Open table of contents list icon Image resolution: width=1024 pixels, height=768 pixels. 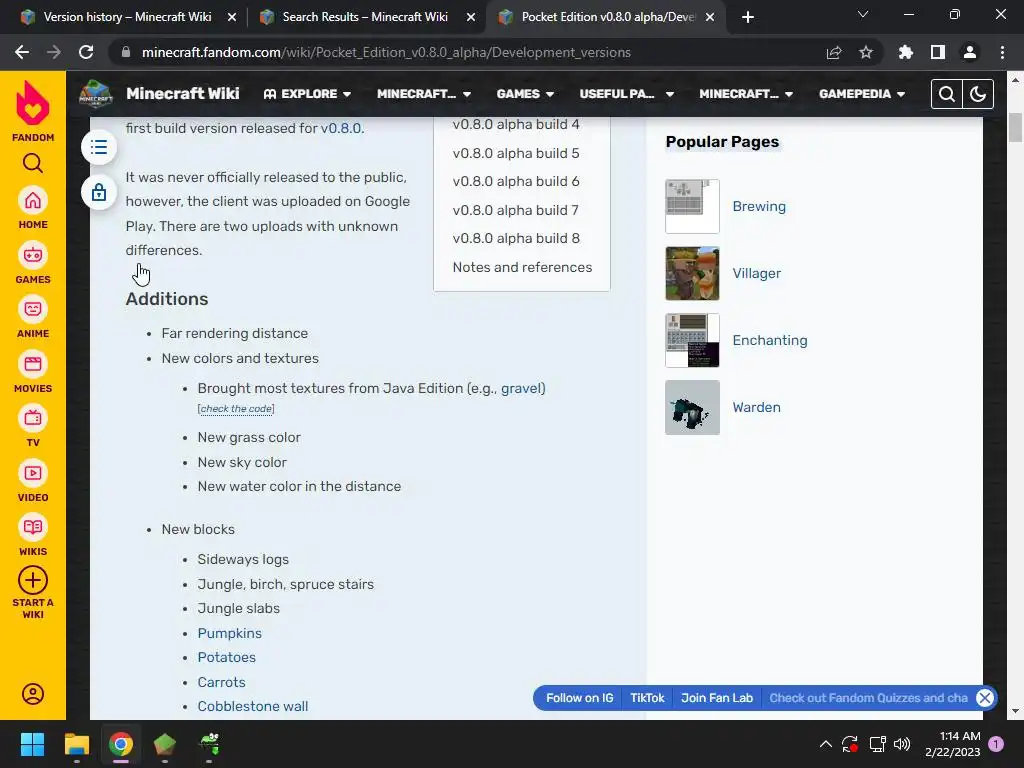(x=99, y=147)
